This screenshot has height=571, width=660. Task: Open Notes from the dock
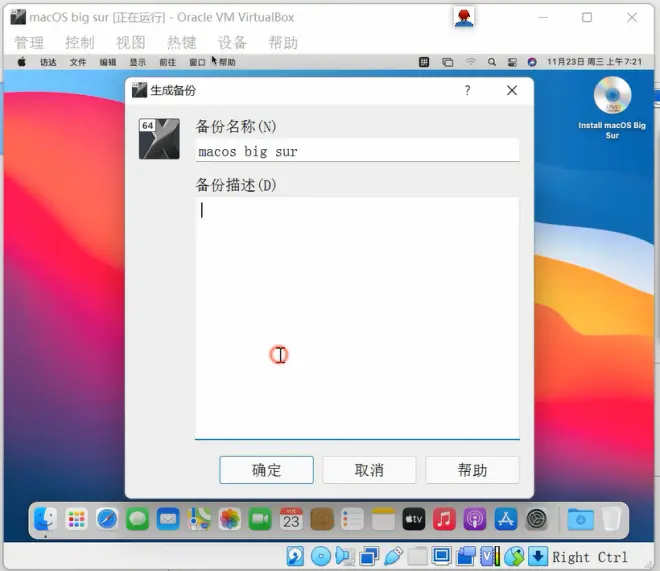(383, 519)
